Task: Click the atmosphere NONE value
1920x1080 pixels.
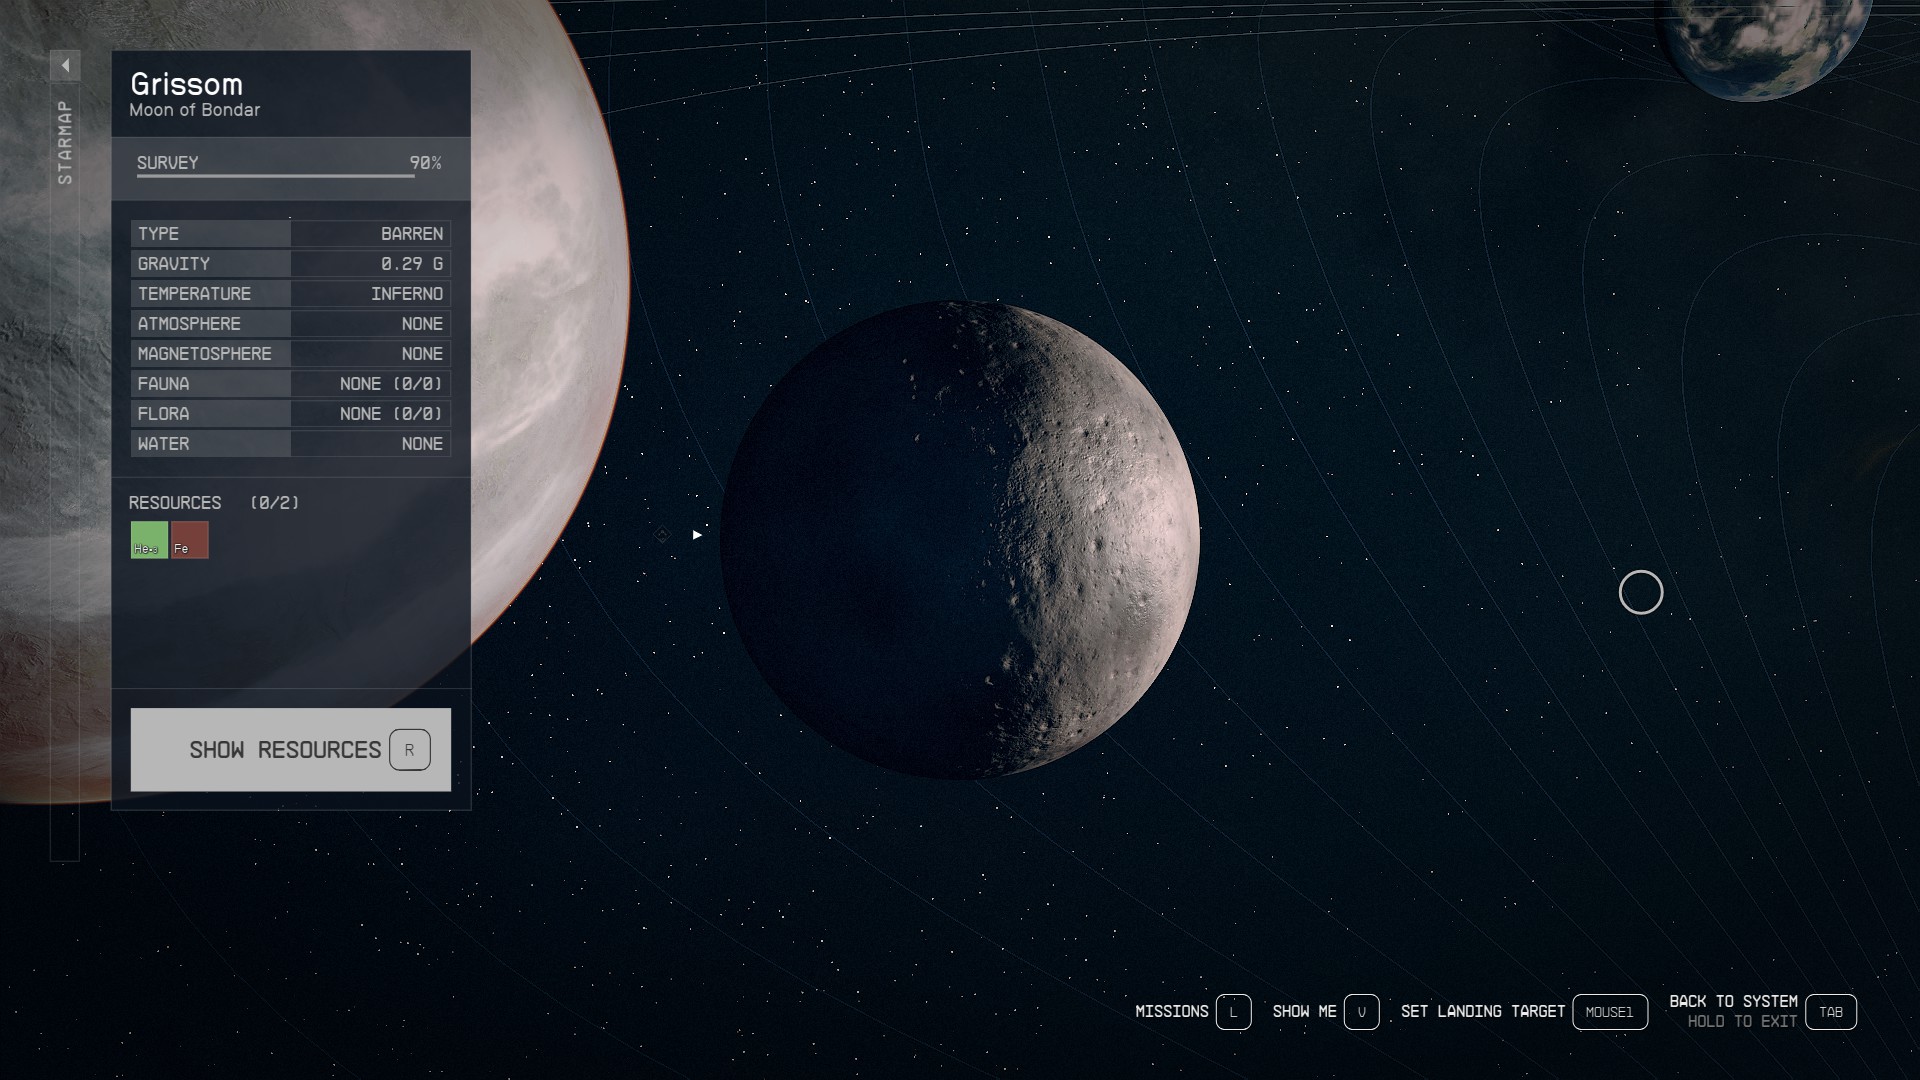Action: pos(422,324)
